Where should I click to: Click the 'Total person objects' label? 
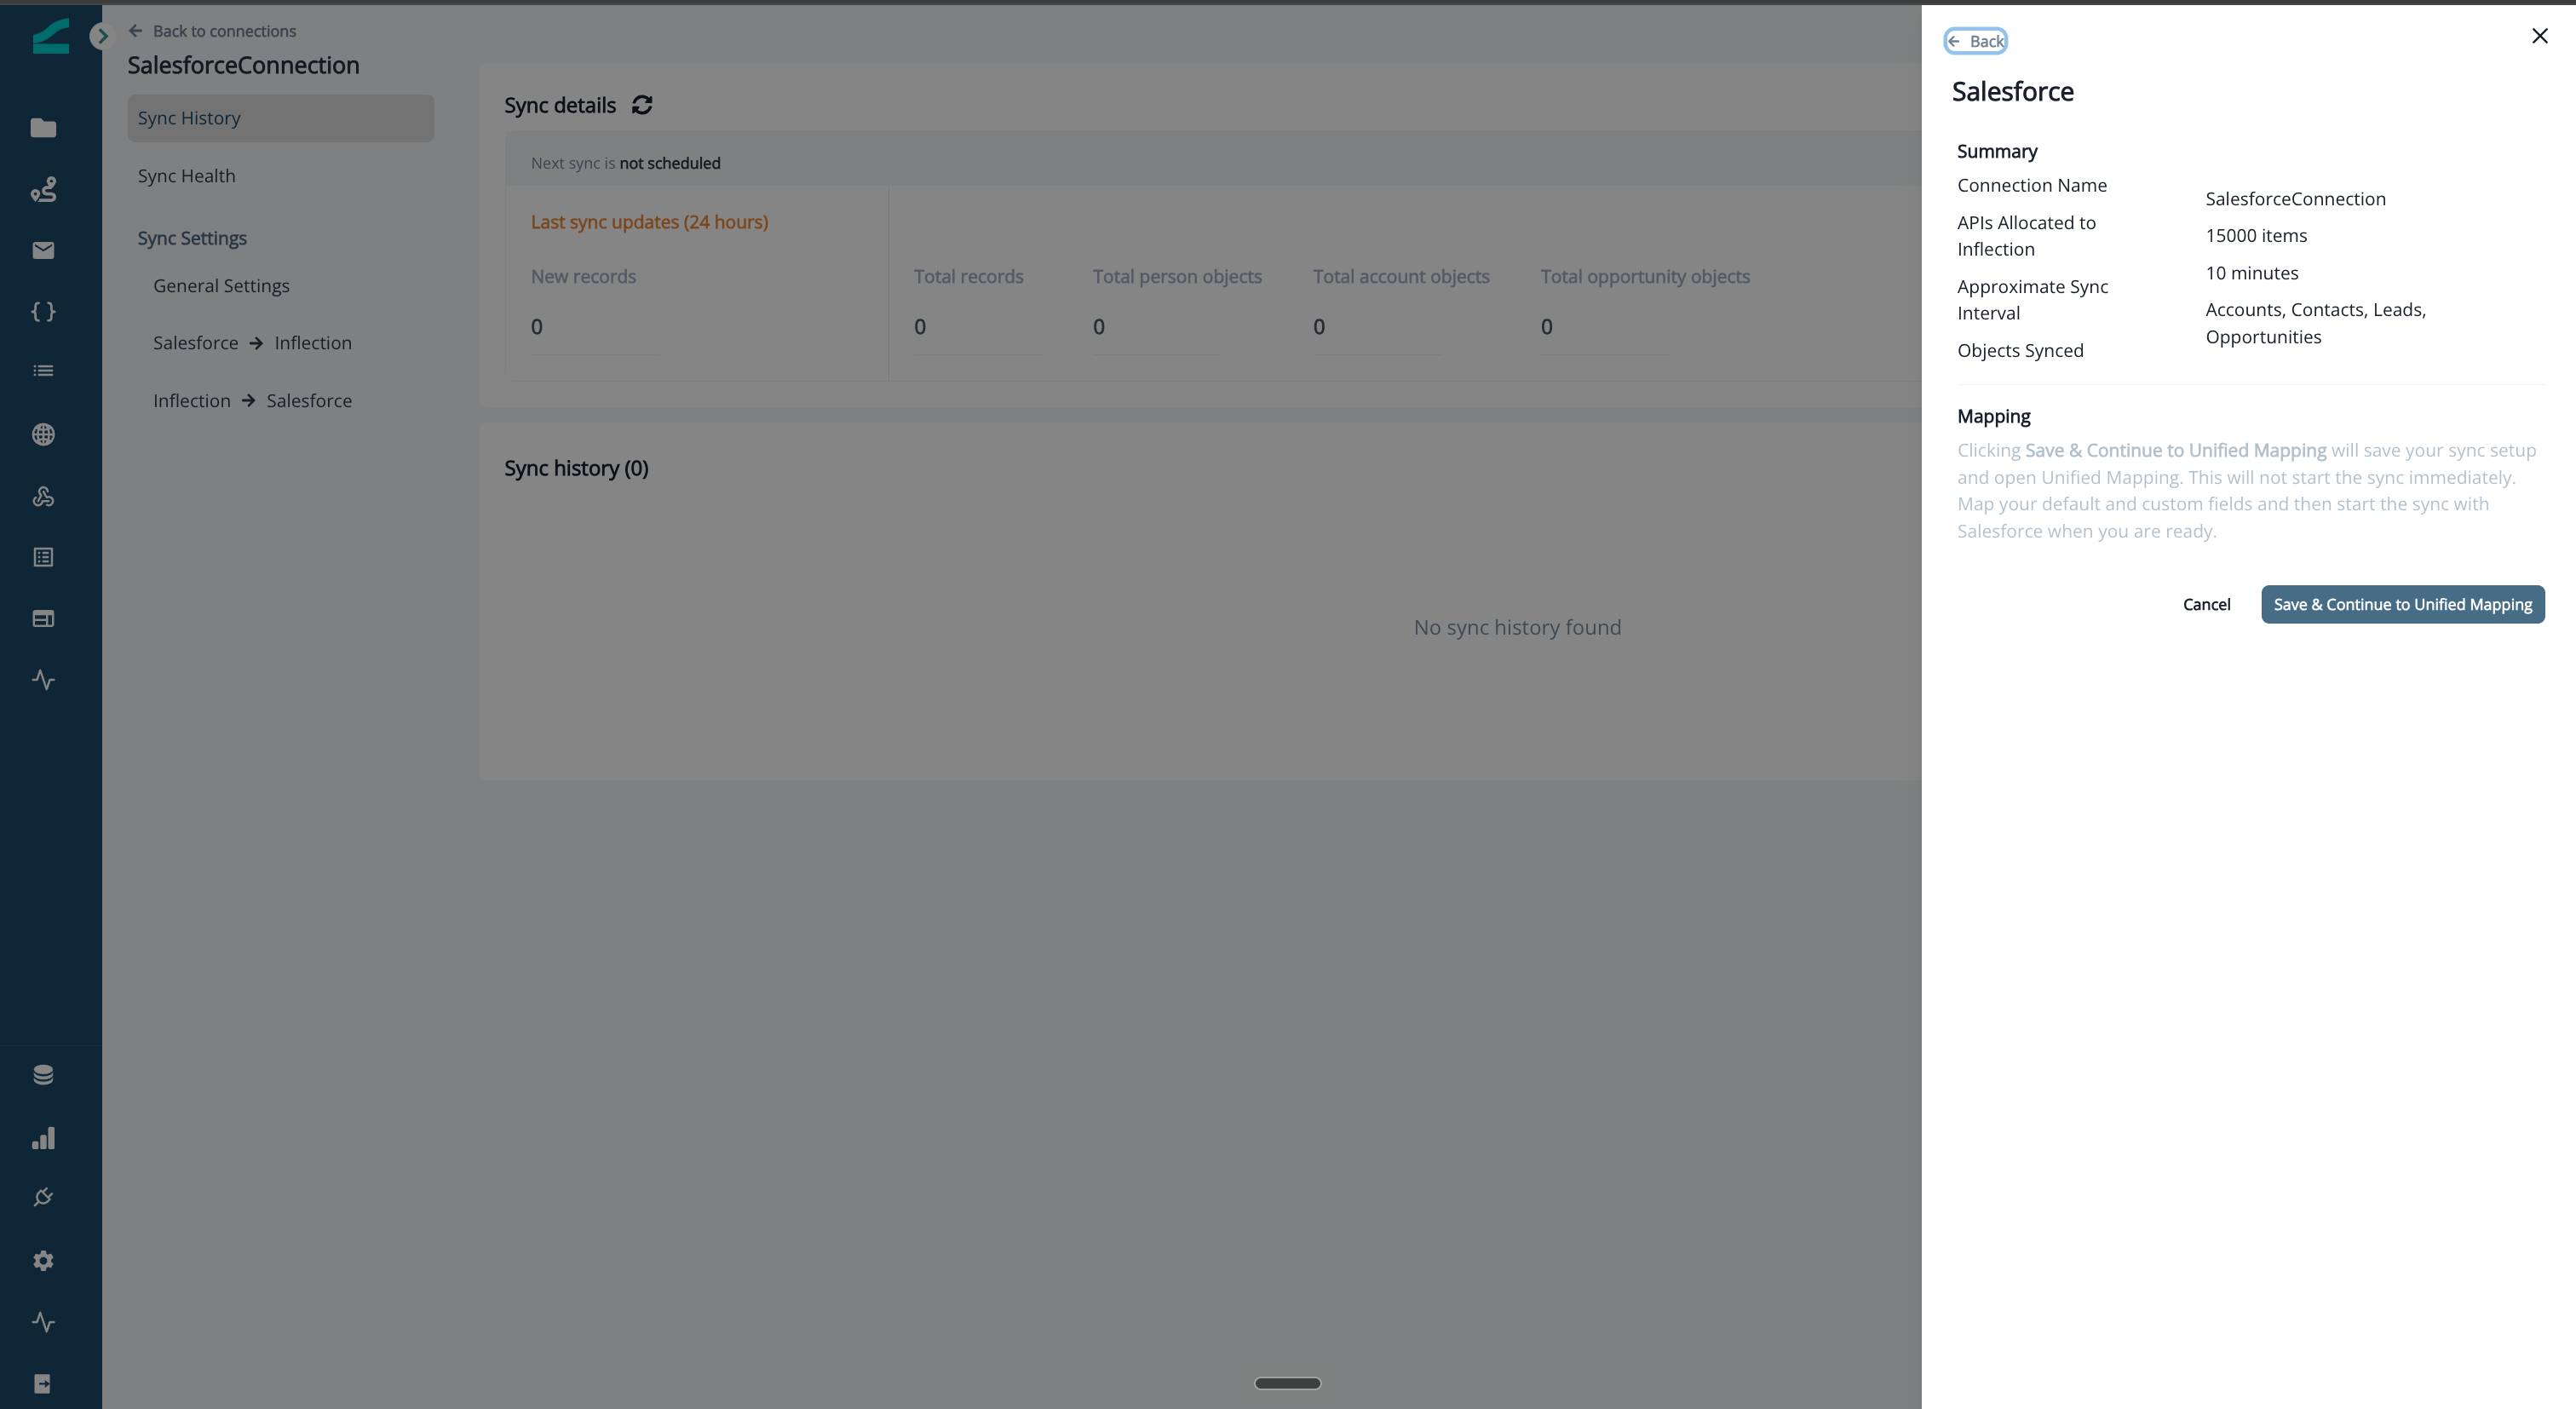coord(1177,277)
